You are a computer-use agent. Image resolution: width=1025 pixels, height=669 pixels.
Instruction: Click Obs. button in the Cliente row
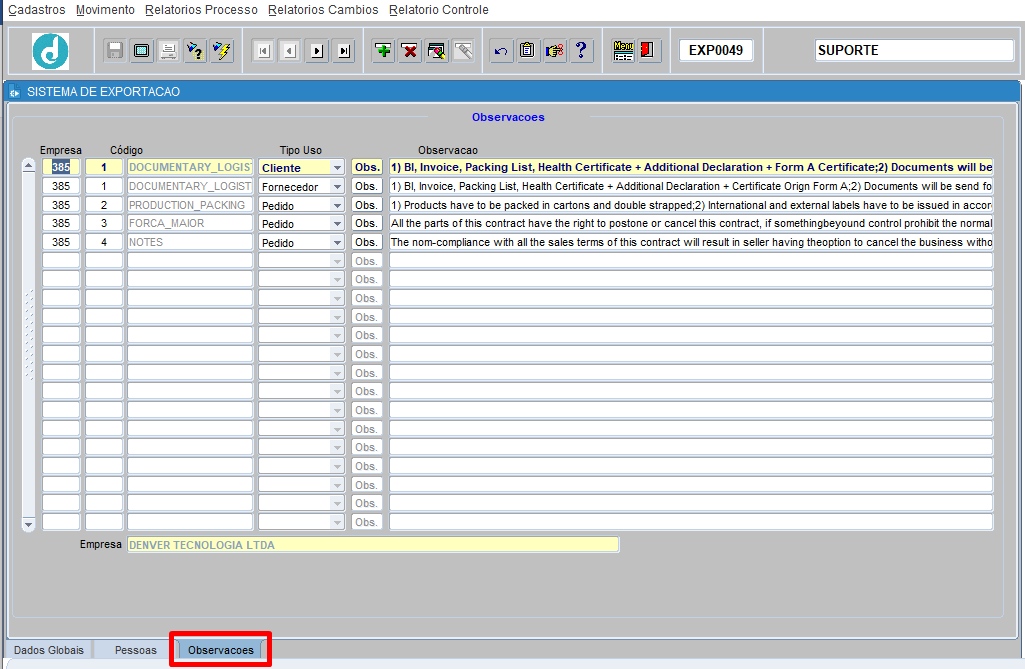(x=367, y=167)
